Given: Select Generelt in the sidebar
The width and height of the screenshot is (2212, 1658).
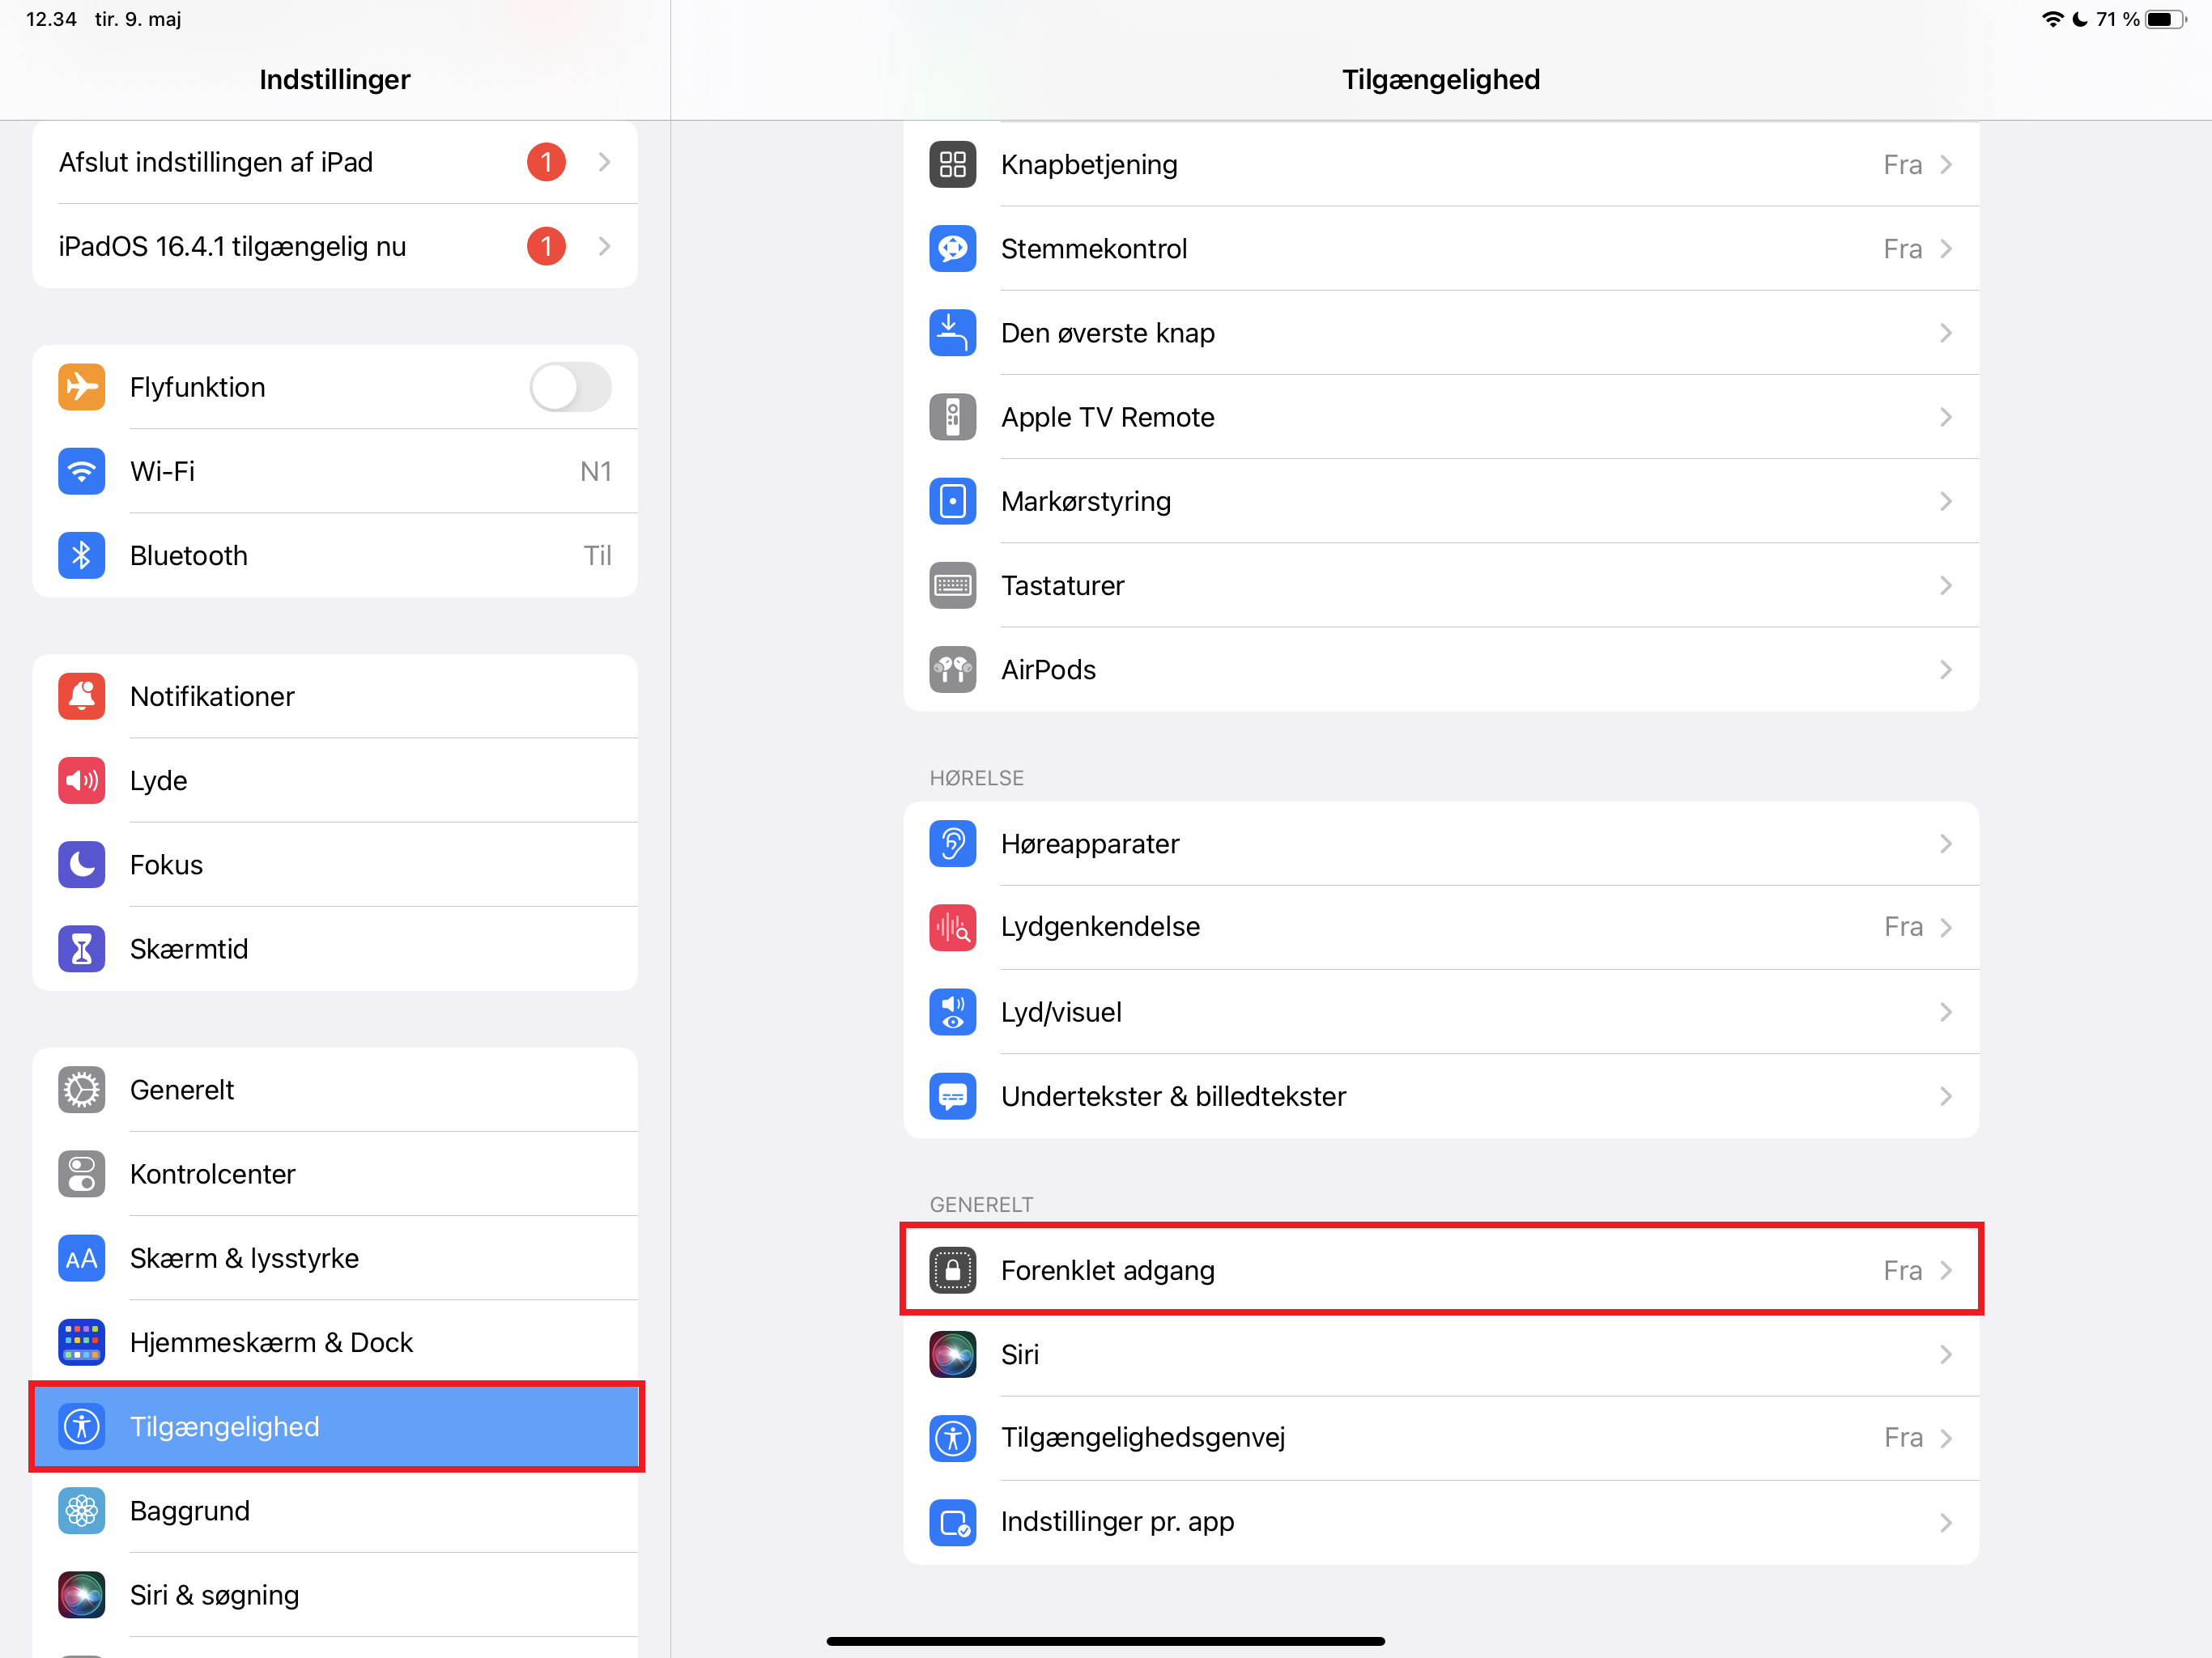Looking at the screenshot, I should point(335,1089).
